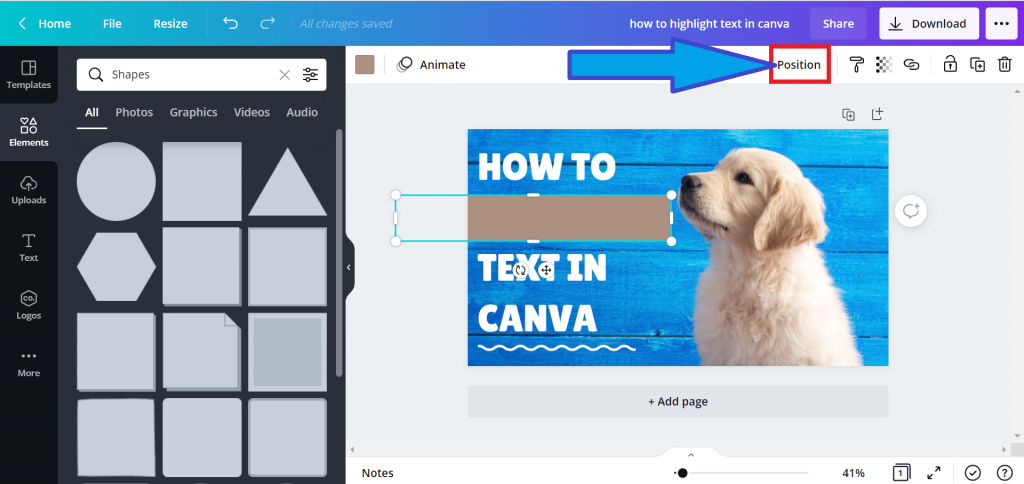The image size is (1024, 484).
Task: Open the Templates sidebar panel
Action: (x=28, y=74)
